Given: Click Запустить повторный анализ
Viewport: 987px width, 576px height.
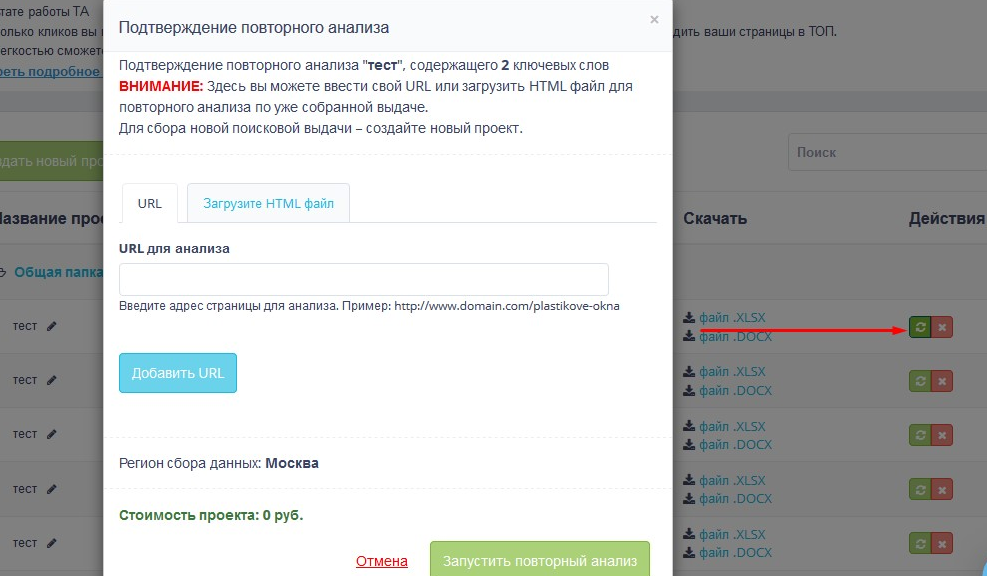Looking at the screenshot, I should (x=539, y=560).
